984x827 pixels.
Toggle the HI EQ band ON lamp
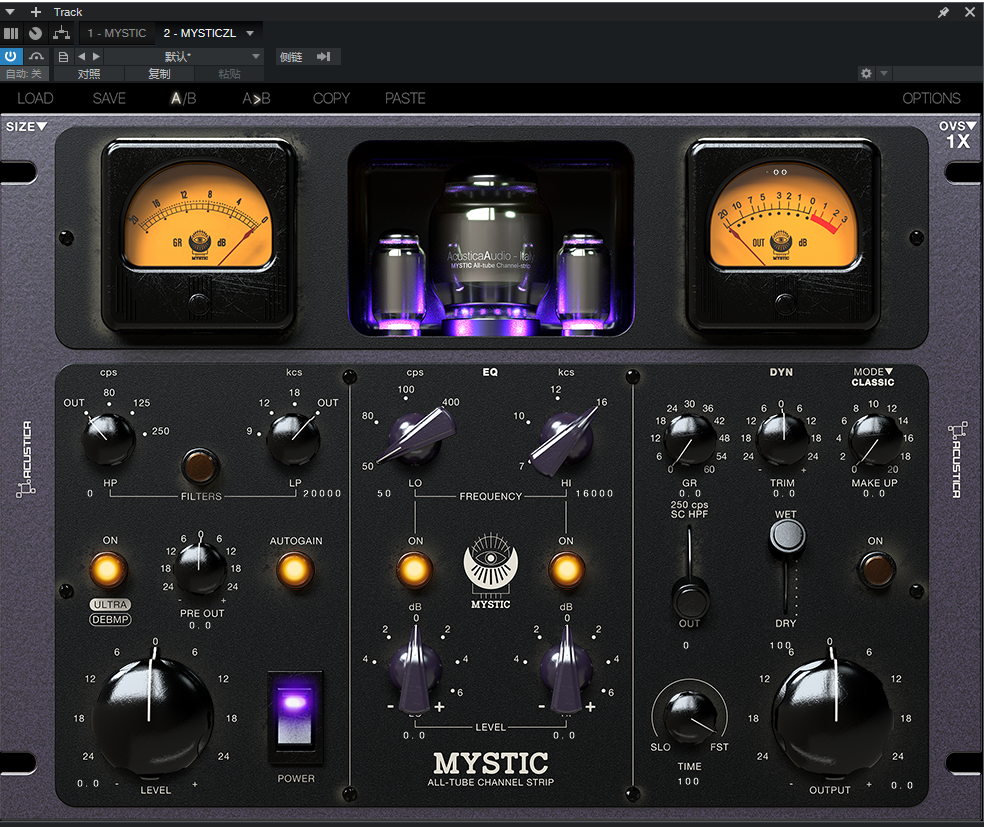(x=566, y=570)
